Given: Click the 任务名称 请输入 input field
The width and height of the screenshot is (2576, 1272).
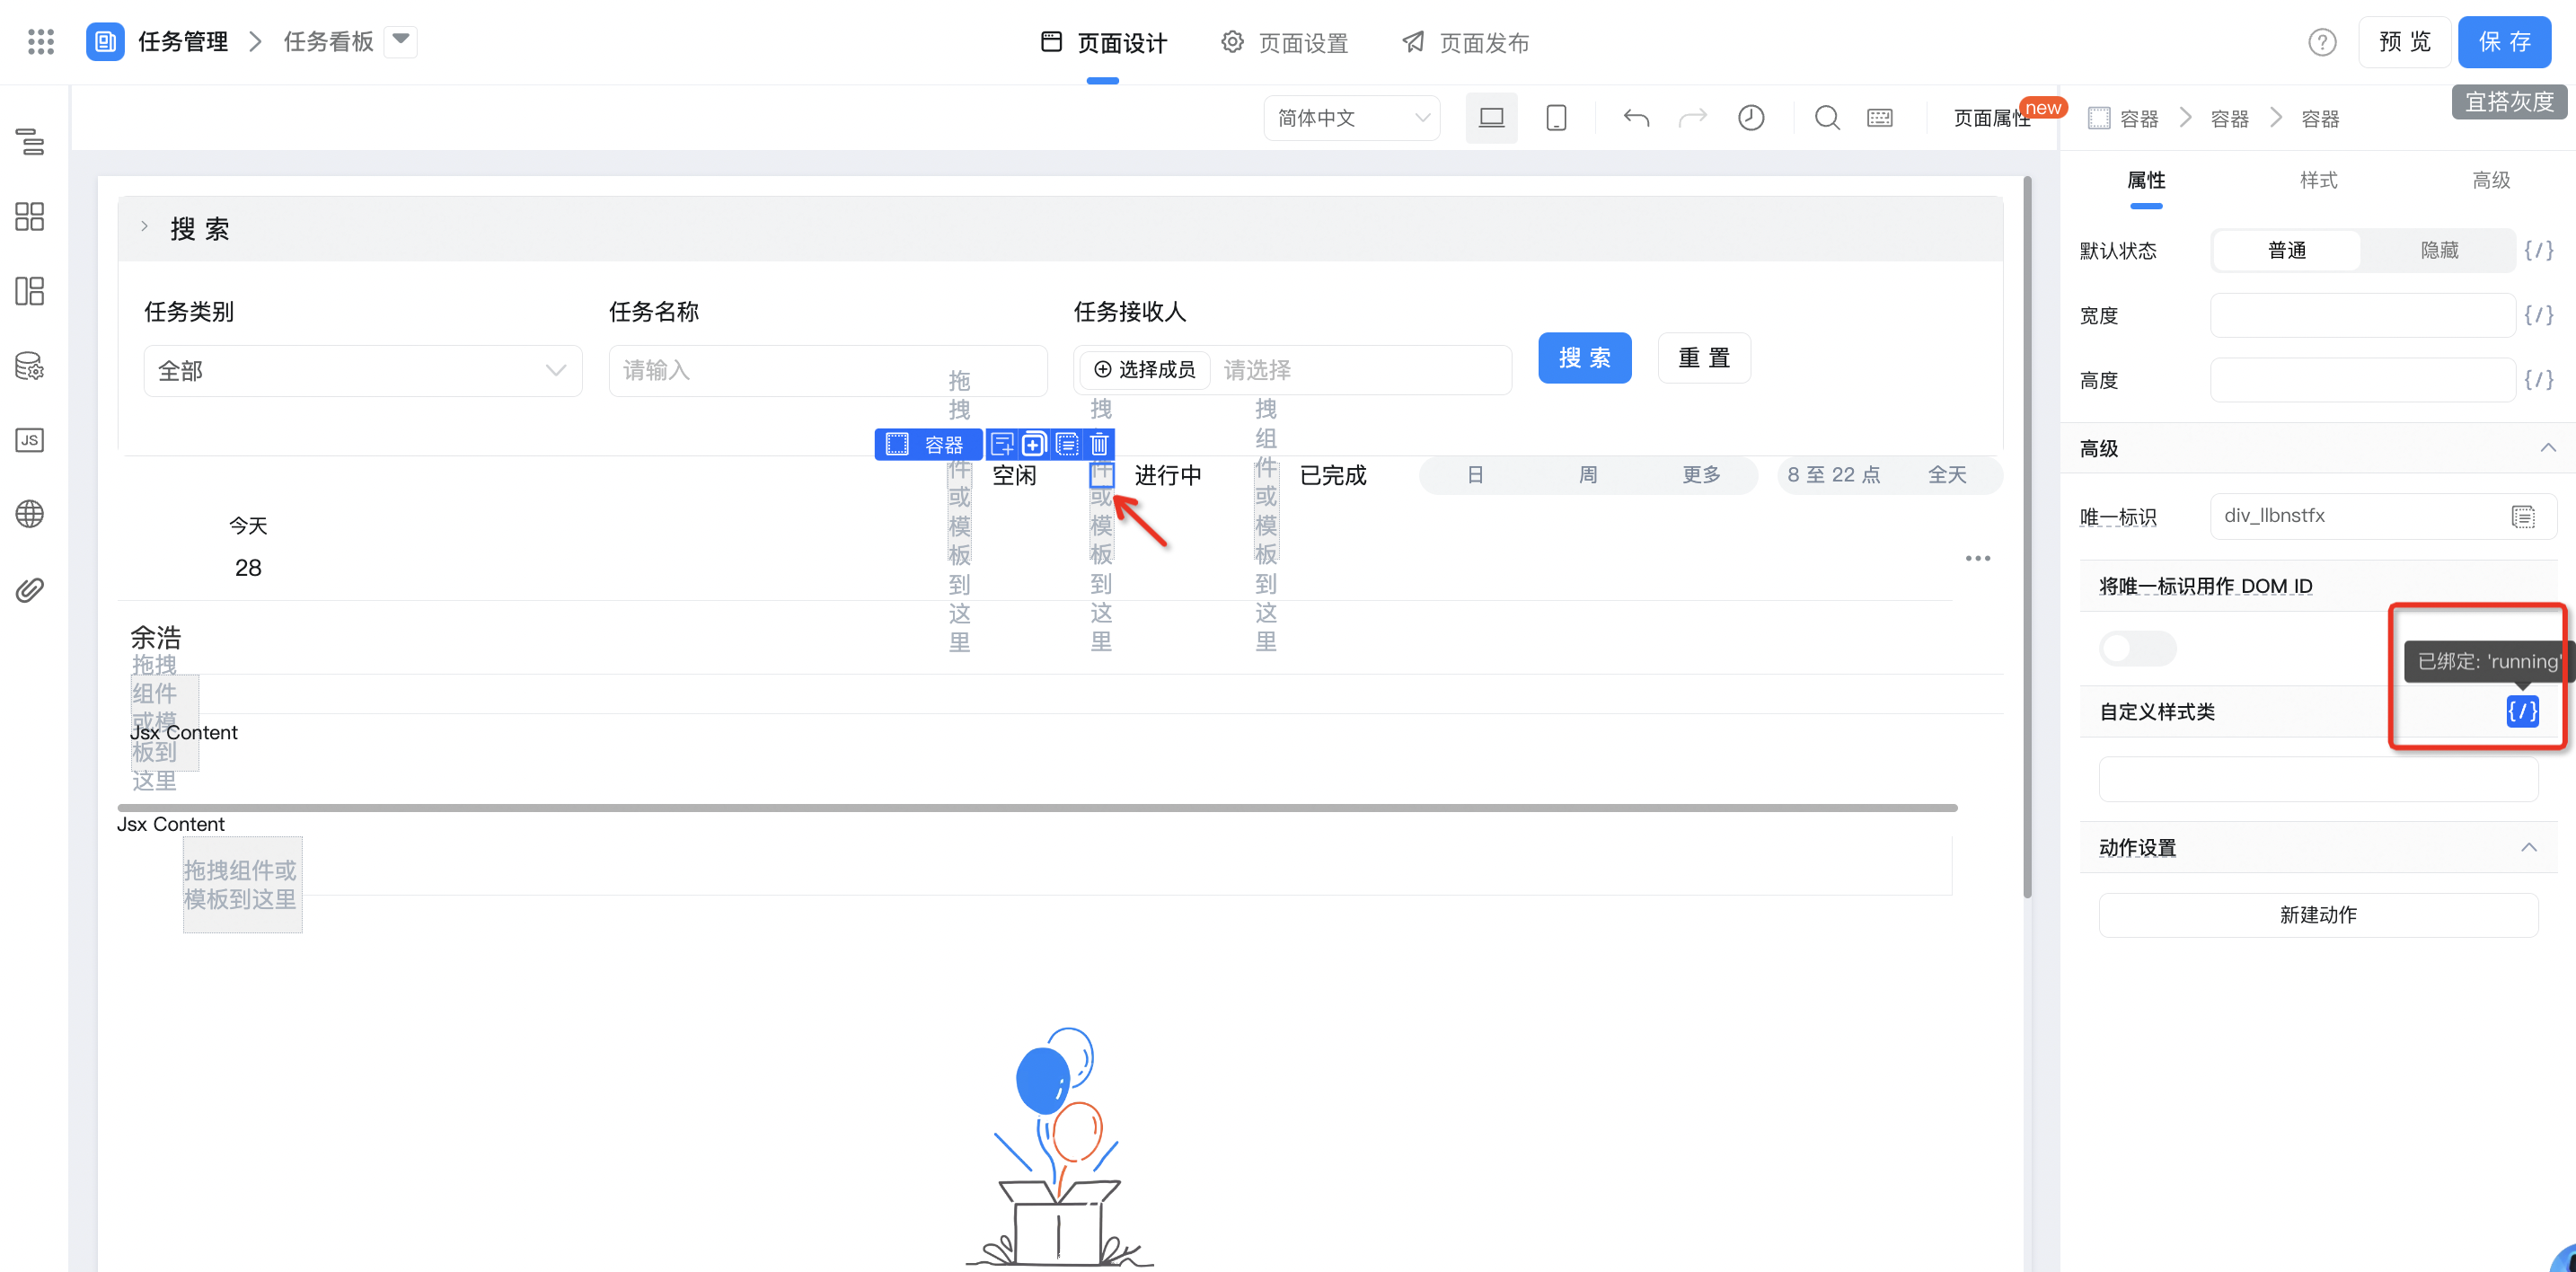Looking at the screenshot, I should tap(828, 371).
